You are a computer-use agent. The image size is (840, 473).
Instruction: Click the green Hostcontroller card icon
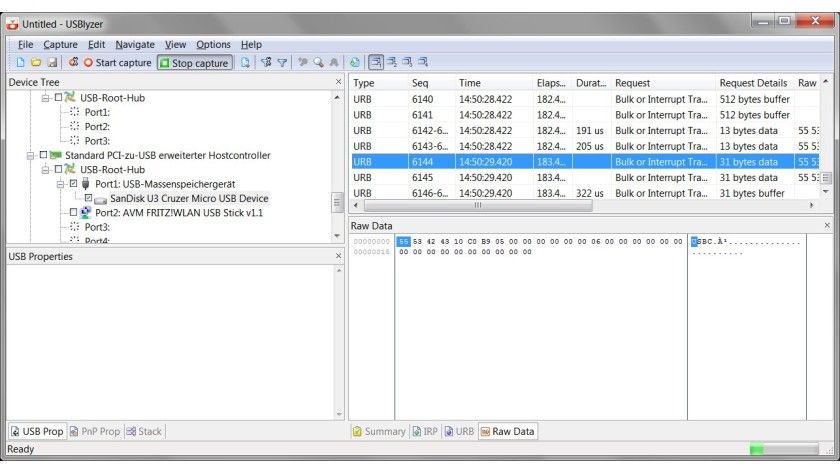coord(56,155)
